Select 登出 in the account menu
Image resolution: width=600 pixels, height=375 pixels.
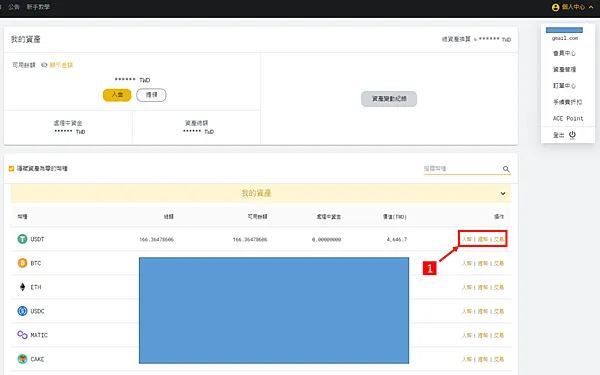(558, 135)
